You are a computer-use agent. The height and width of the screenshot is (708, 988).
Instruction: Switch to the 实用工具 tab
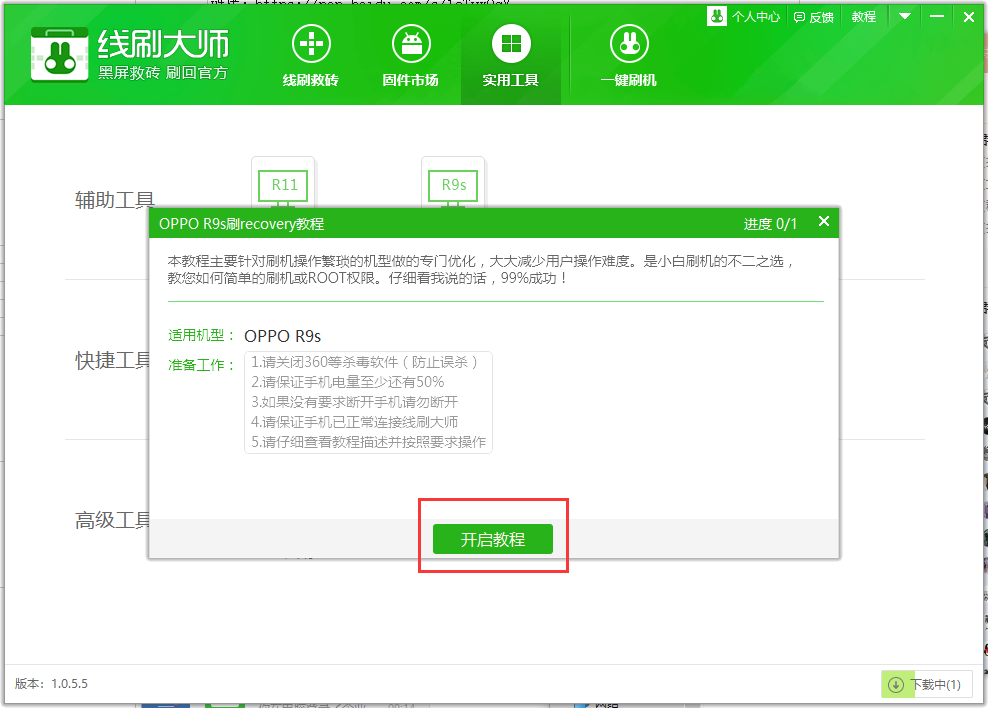[x=511, y=55]
